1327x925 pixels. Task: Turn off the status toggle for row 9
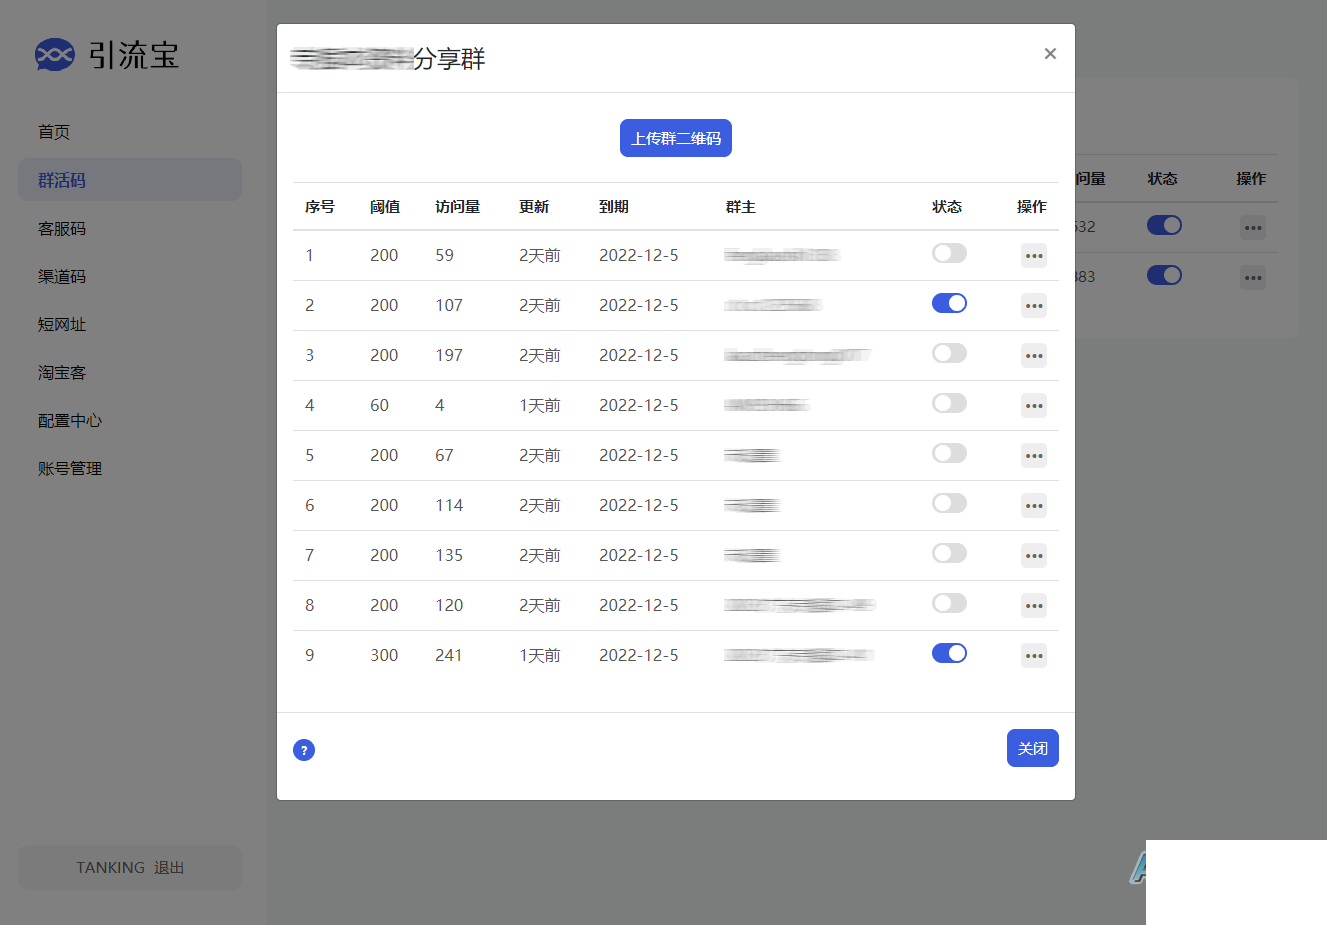tap(949, 653)
